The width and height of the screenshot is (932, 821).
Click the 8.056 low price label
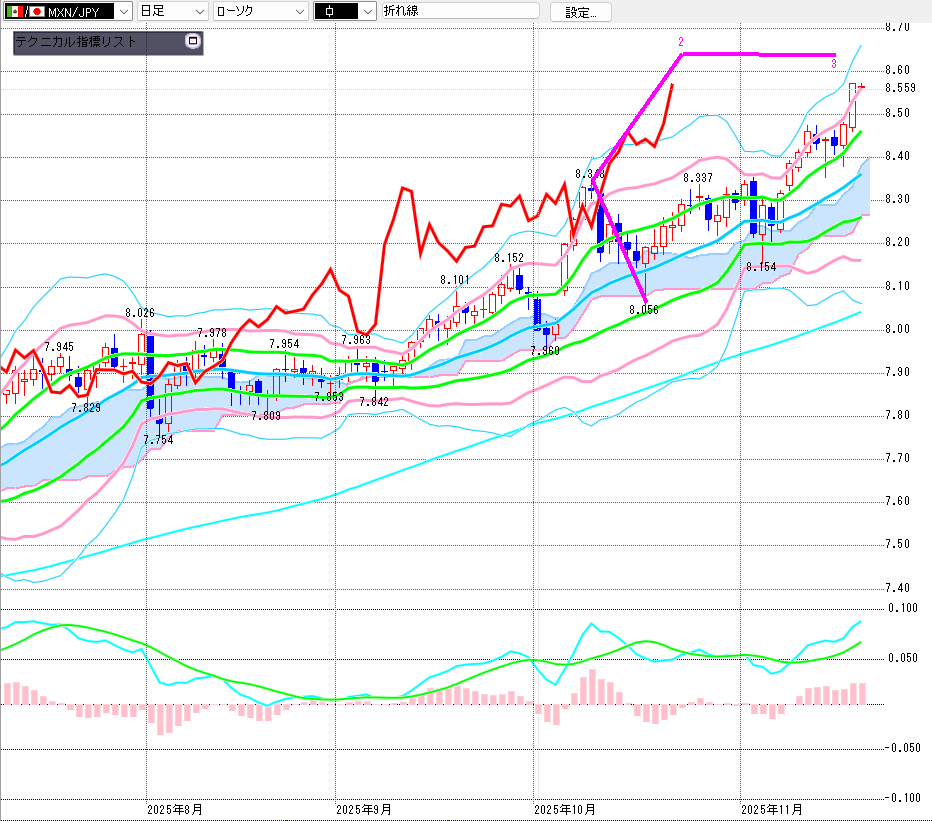click(x=643, y=310)
